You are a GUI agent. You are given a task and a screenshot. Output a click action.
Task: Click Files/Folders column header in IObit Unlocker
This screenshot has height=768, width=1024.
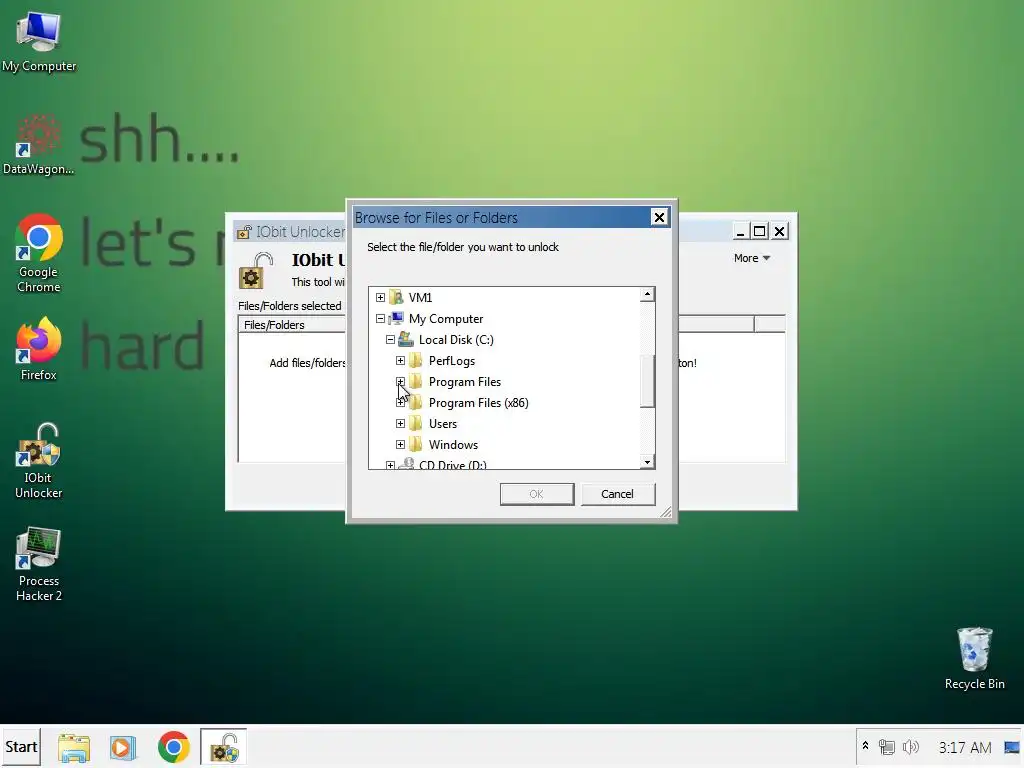291,325
